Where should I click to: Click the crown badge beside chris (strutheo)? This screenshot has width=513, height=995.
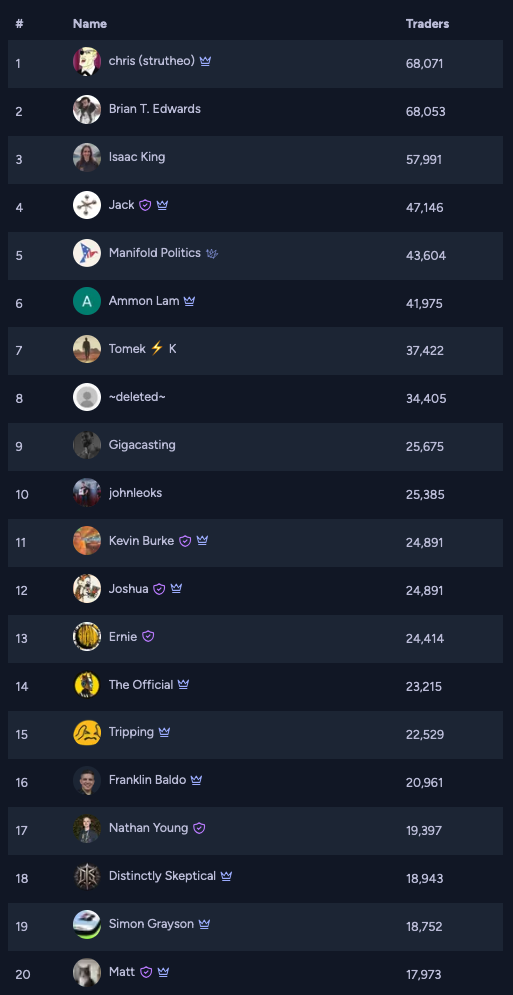(205, 62)
